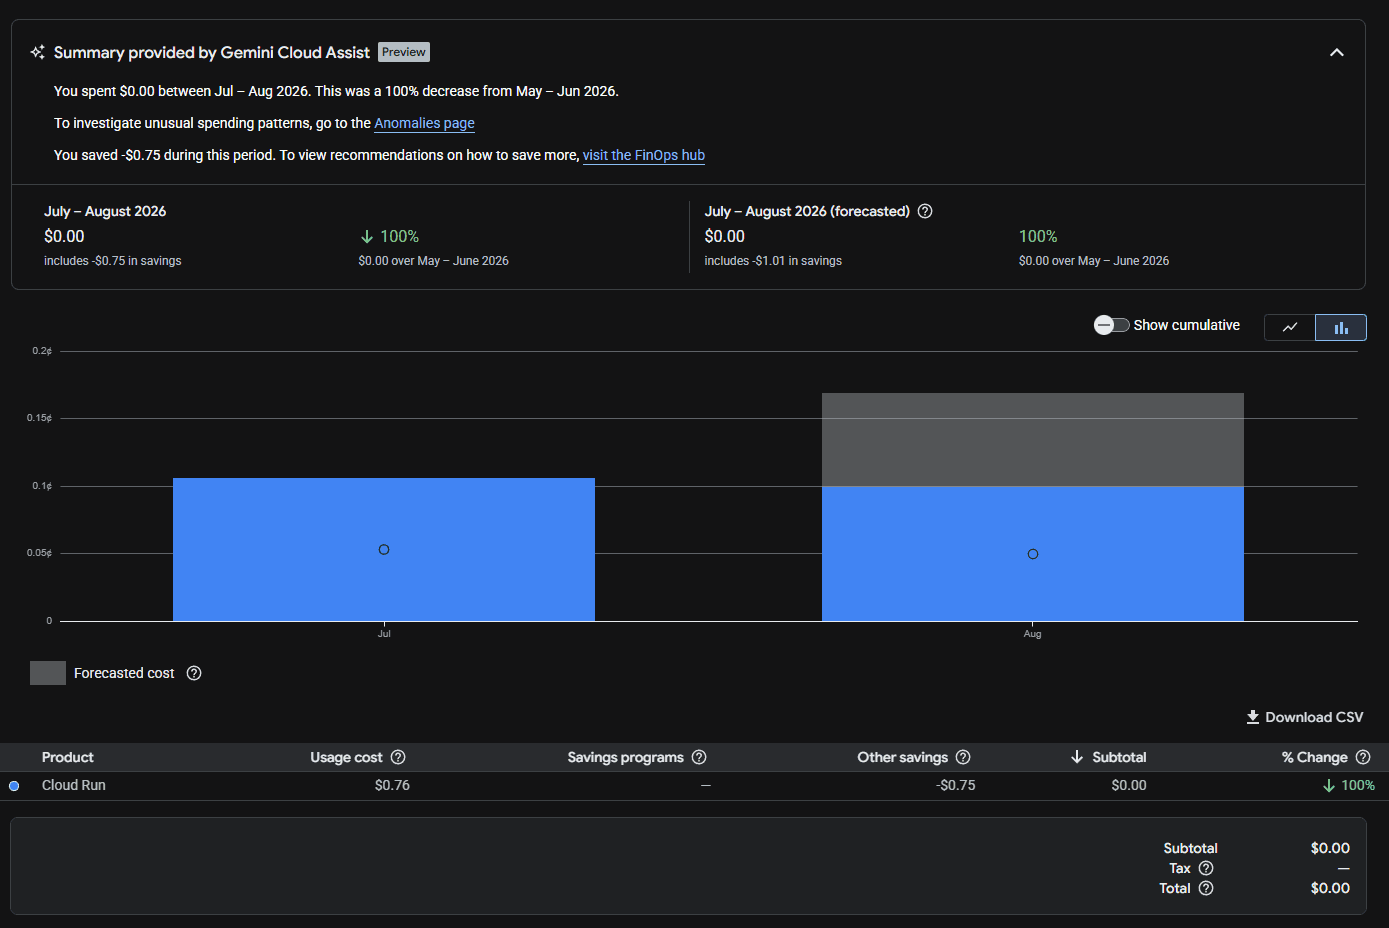Open the Savings programs help icon
The height and width of the screenshot is (928, 1389).
699,757
